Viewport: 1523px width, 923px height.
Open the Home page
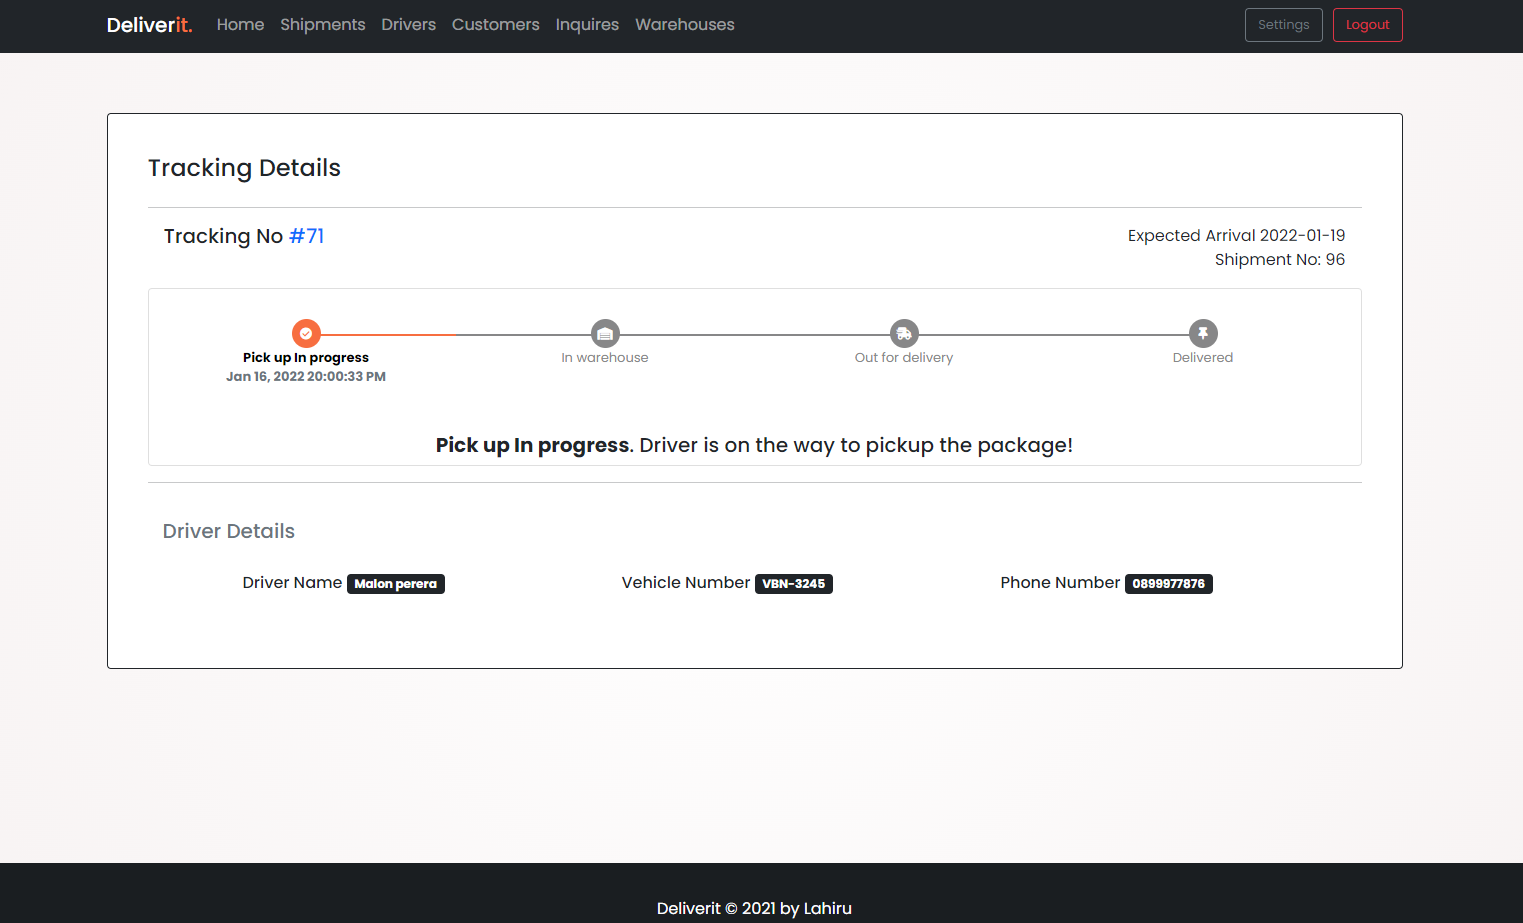(x=240, y=25)
